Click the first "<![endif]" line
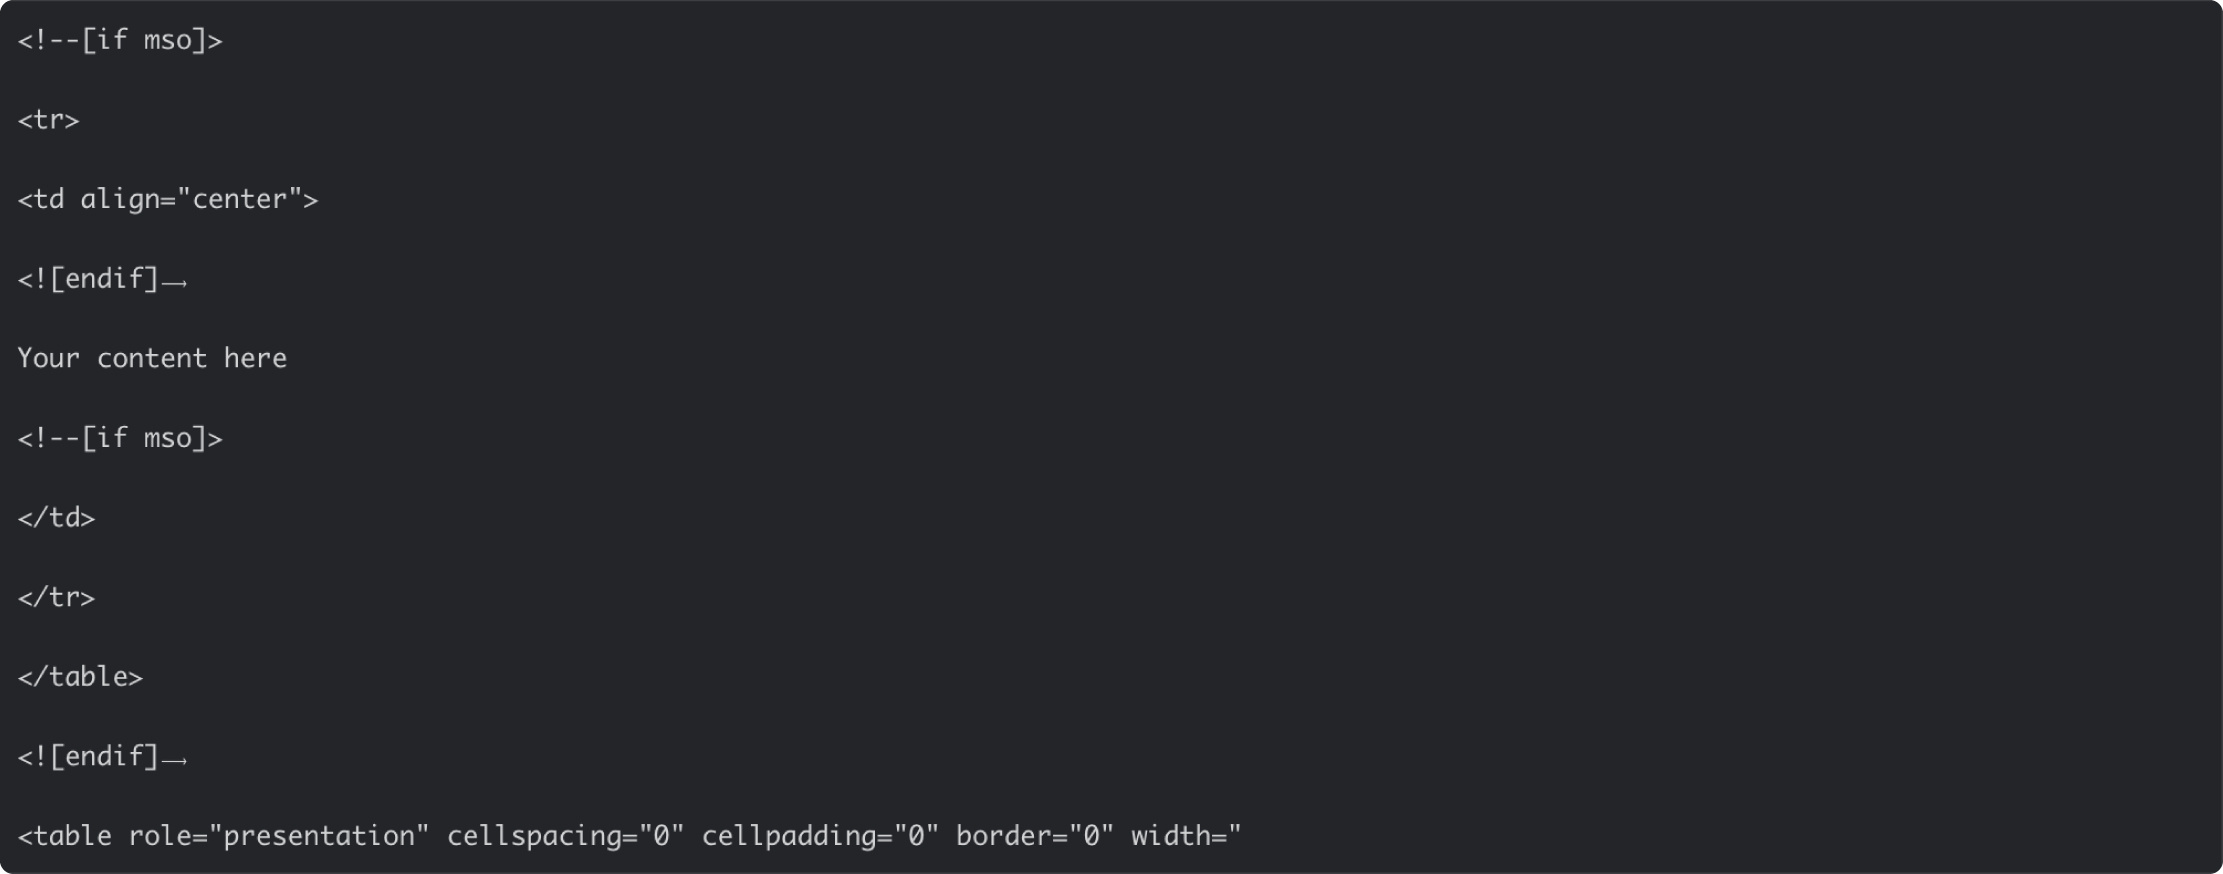This screenshot has height=874, width=2223. click(x=102, y=279)
